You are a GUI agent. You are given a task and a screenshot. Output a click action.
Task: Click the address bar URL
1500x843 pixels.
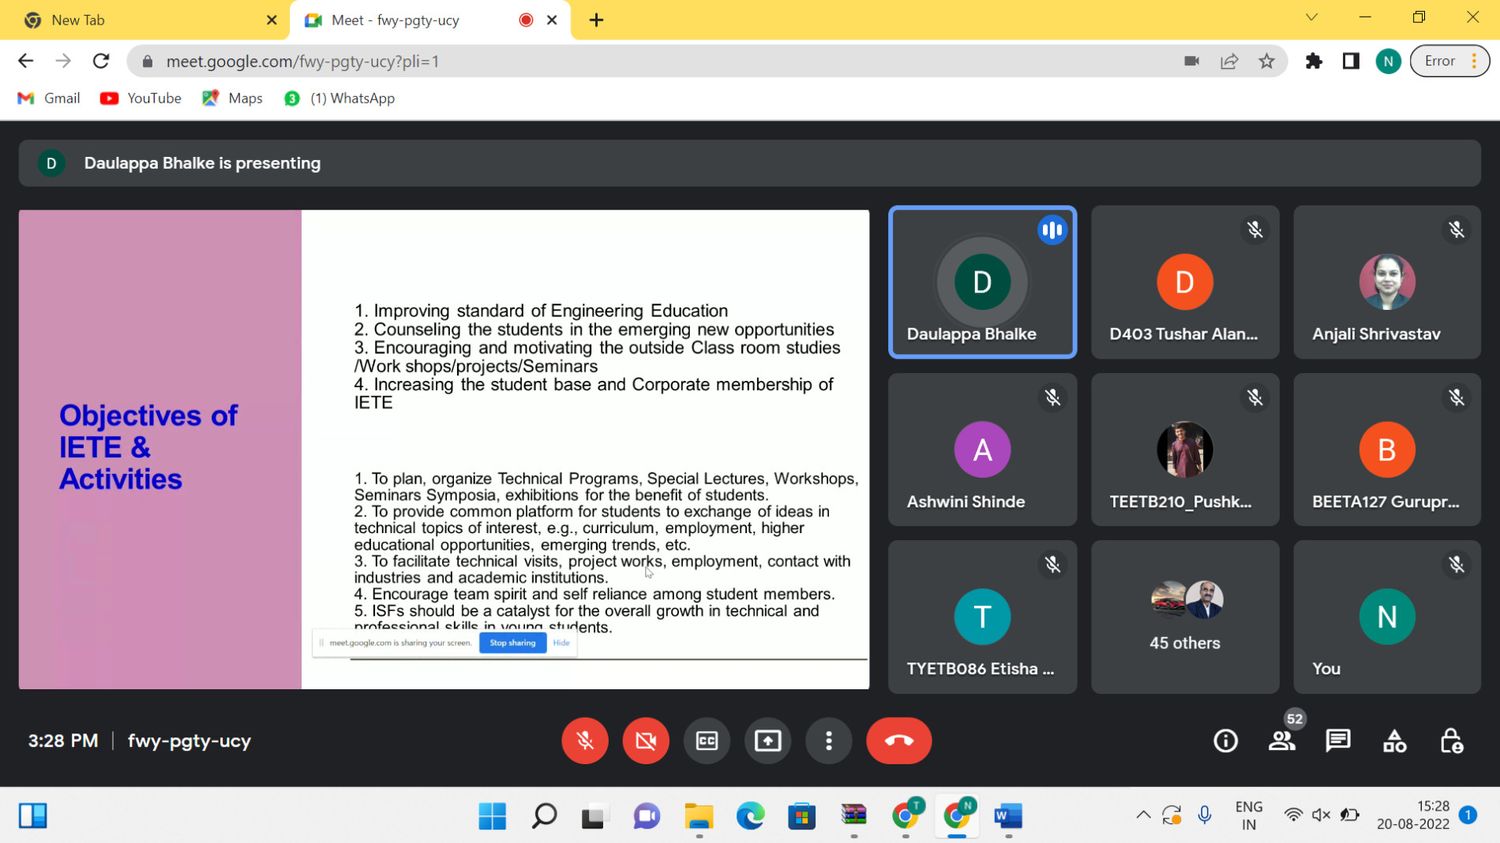(303, 61)
